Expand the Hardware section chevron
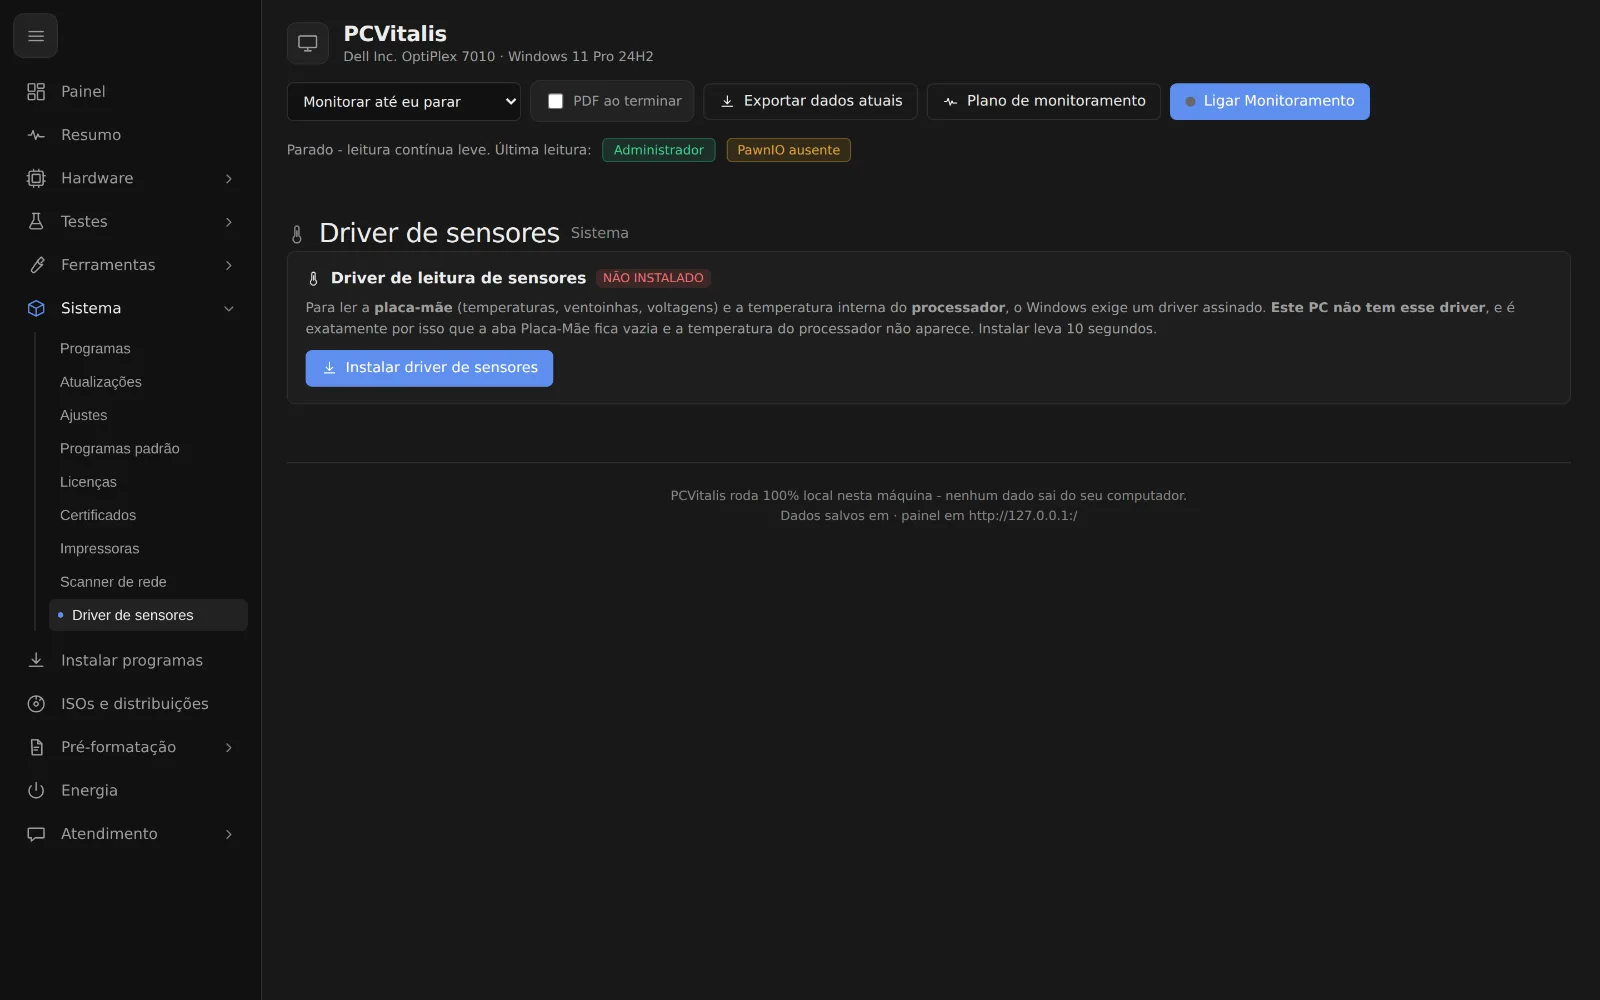This screenshot has width=1600, height=1000. point(229,178)
